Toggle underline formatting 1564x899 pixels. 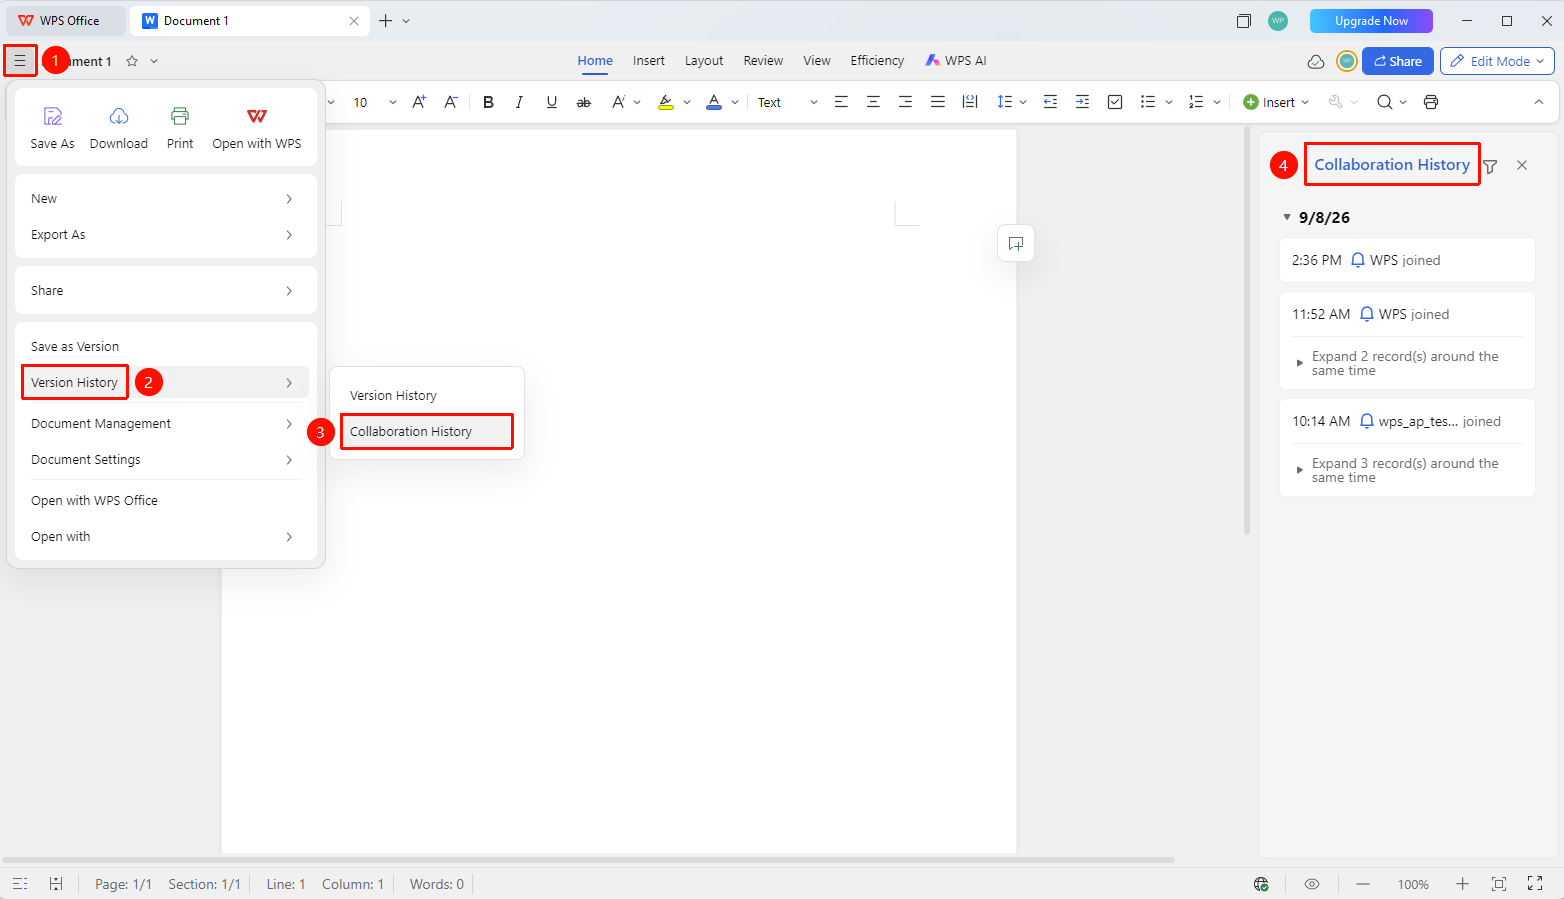click(x=551, y=102)
